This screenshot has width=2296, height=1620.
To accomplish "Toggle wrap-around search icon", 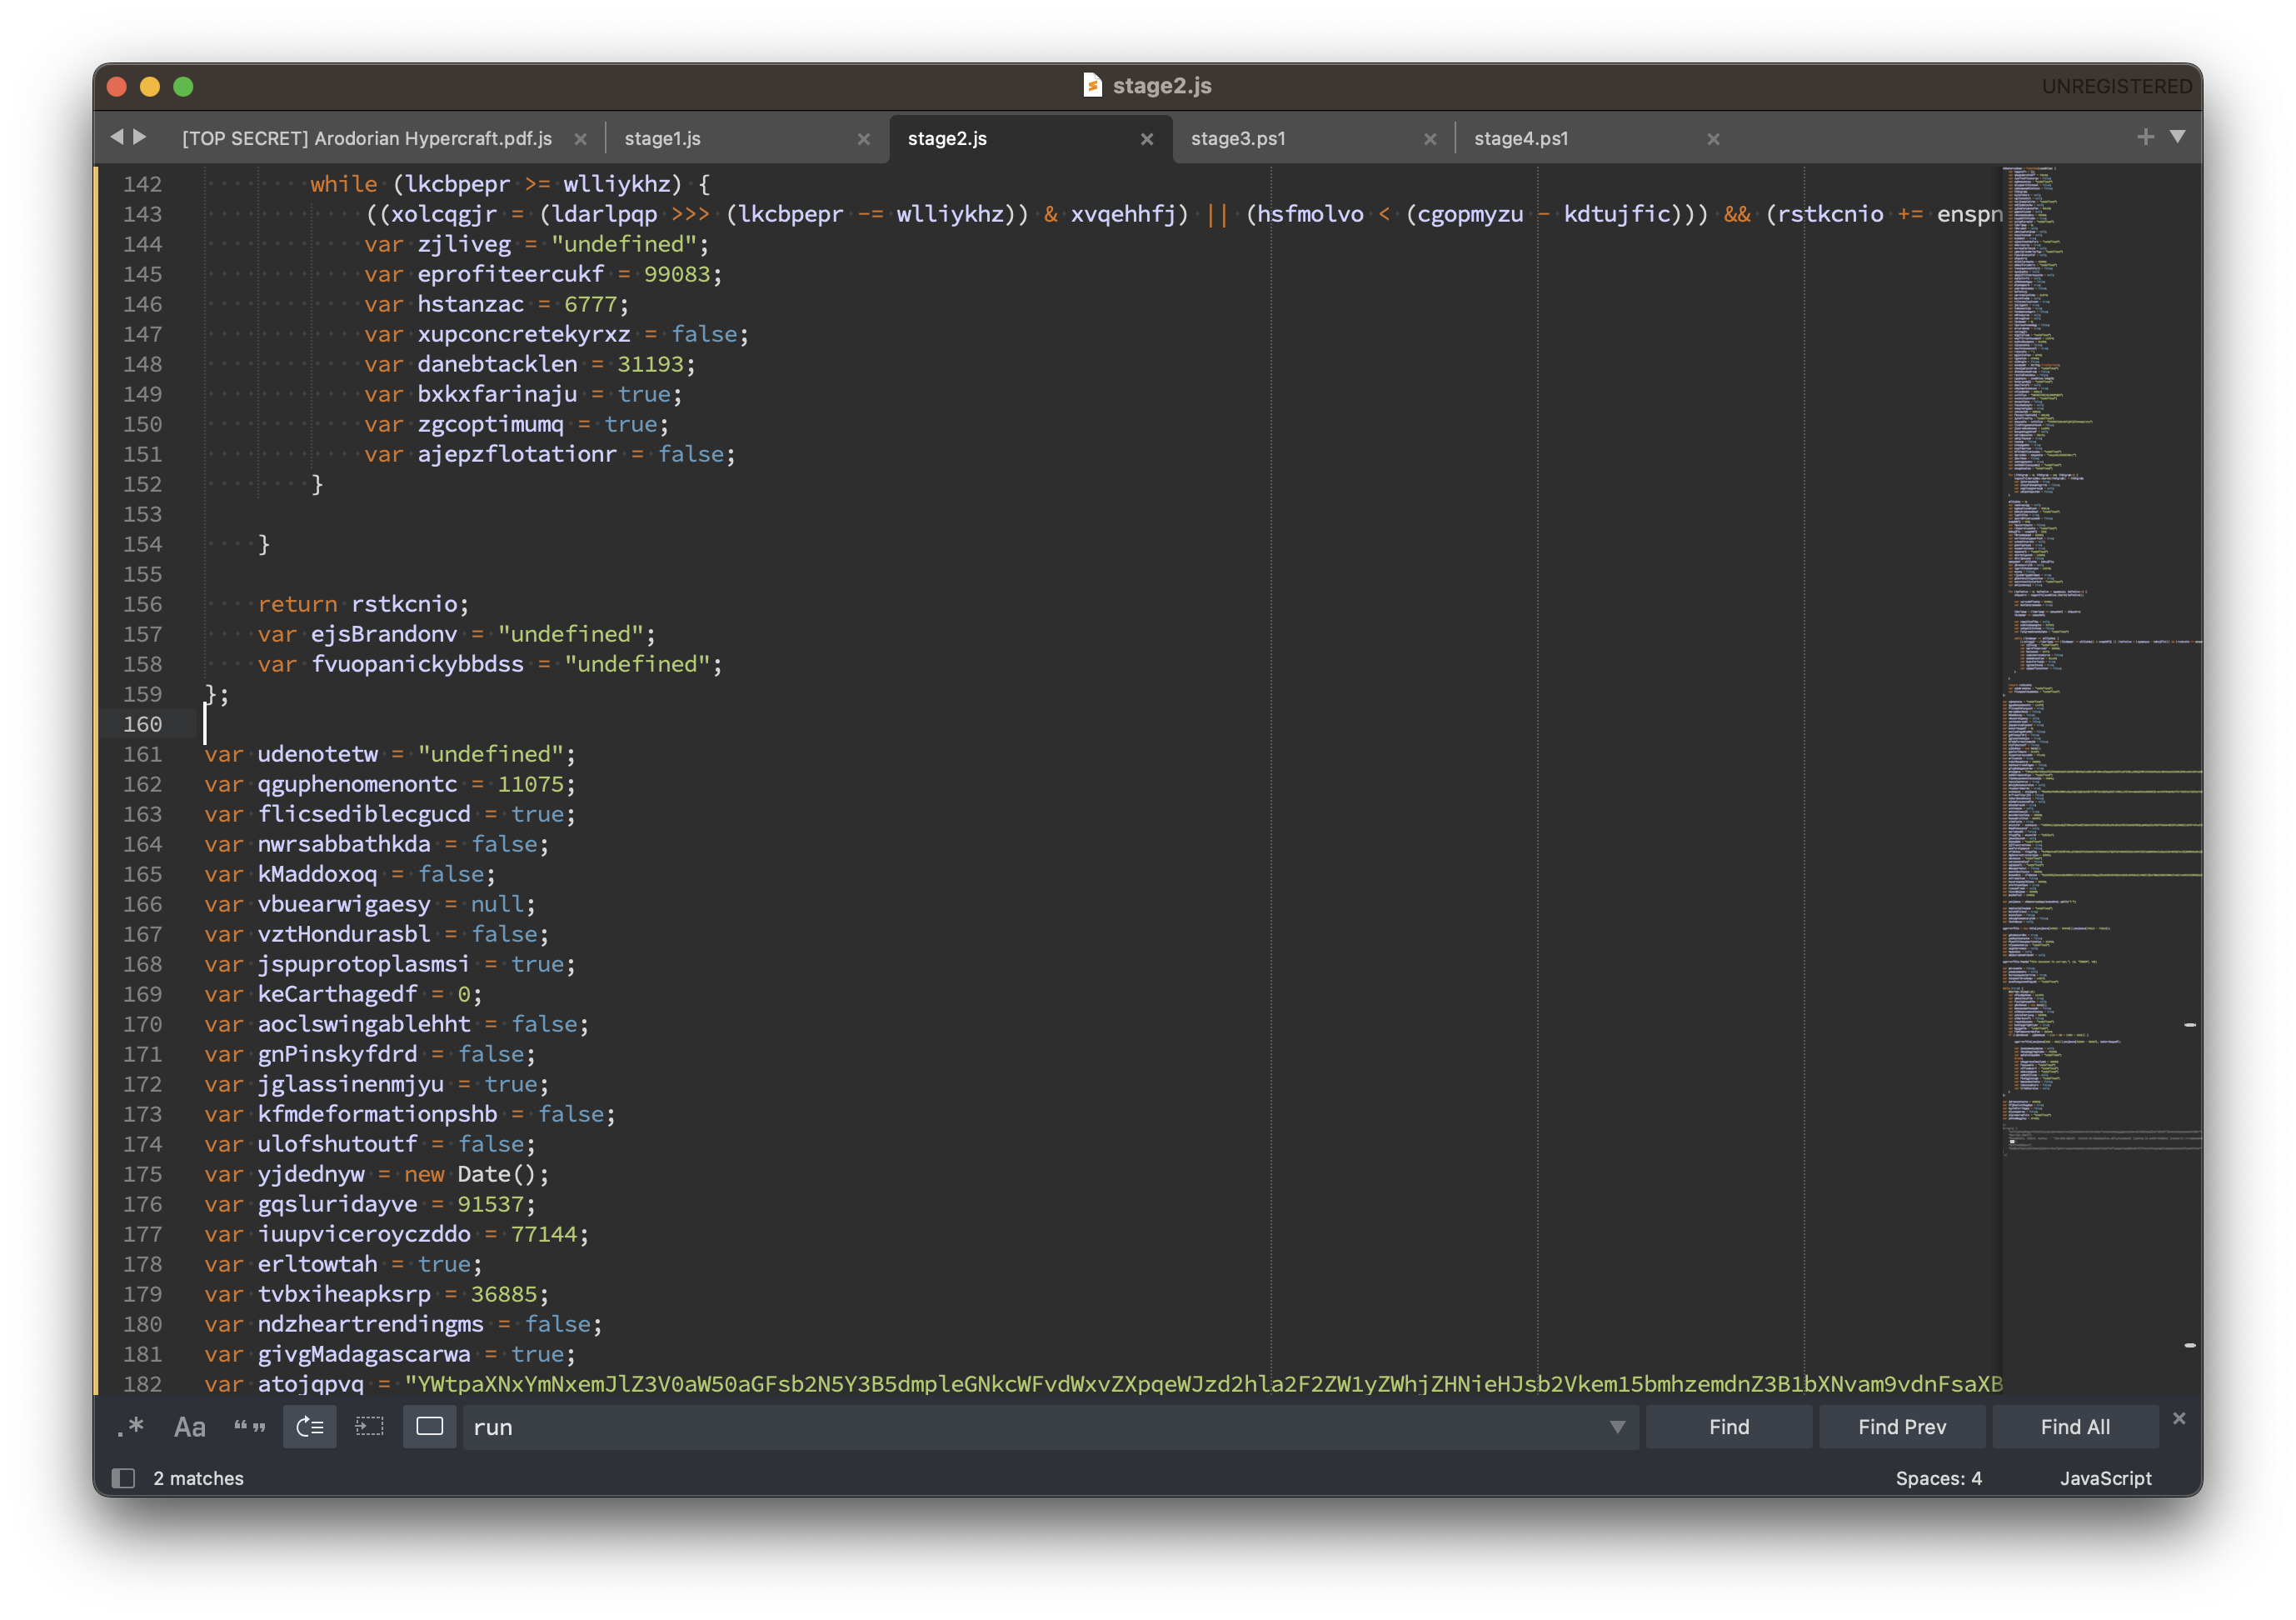I will pos(310,1427).
